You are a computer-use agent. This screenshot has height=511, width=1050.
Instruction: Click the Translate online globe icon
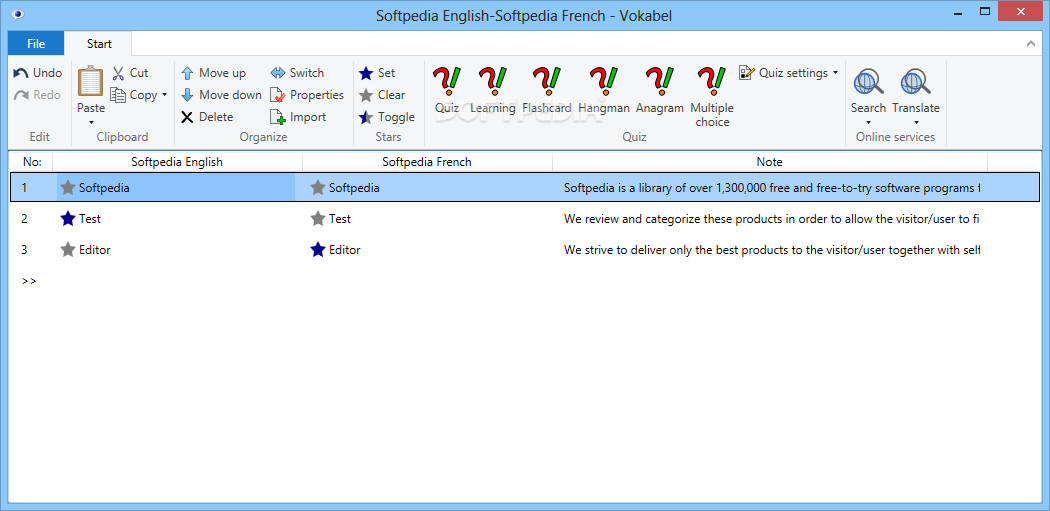[x=915, y=82]
